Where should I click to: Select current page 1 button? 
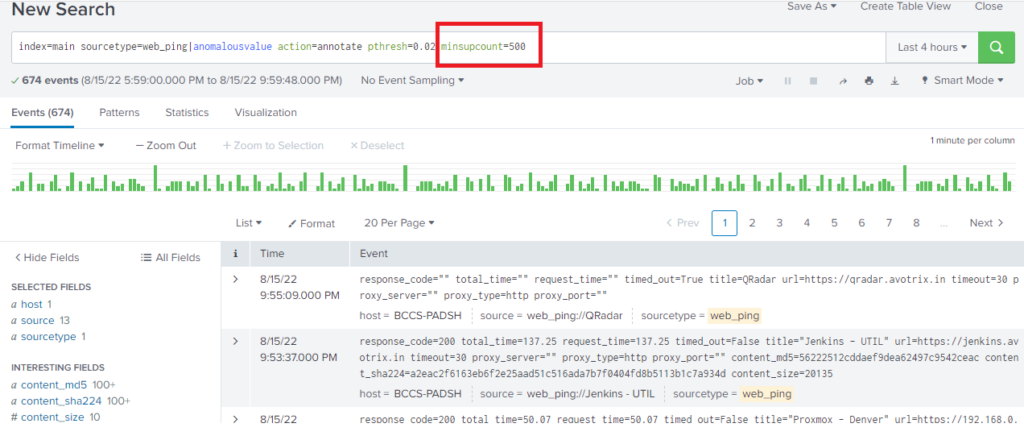[x=724, y=223]
